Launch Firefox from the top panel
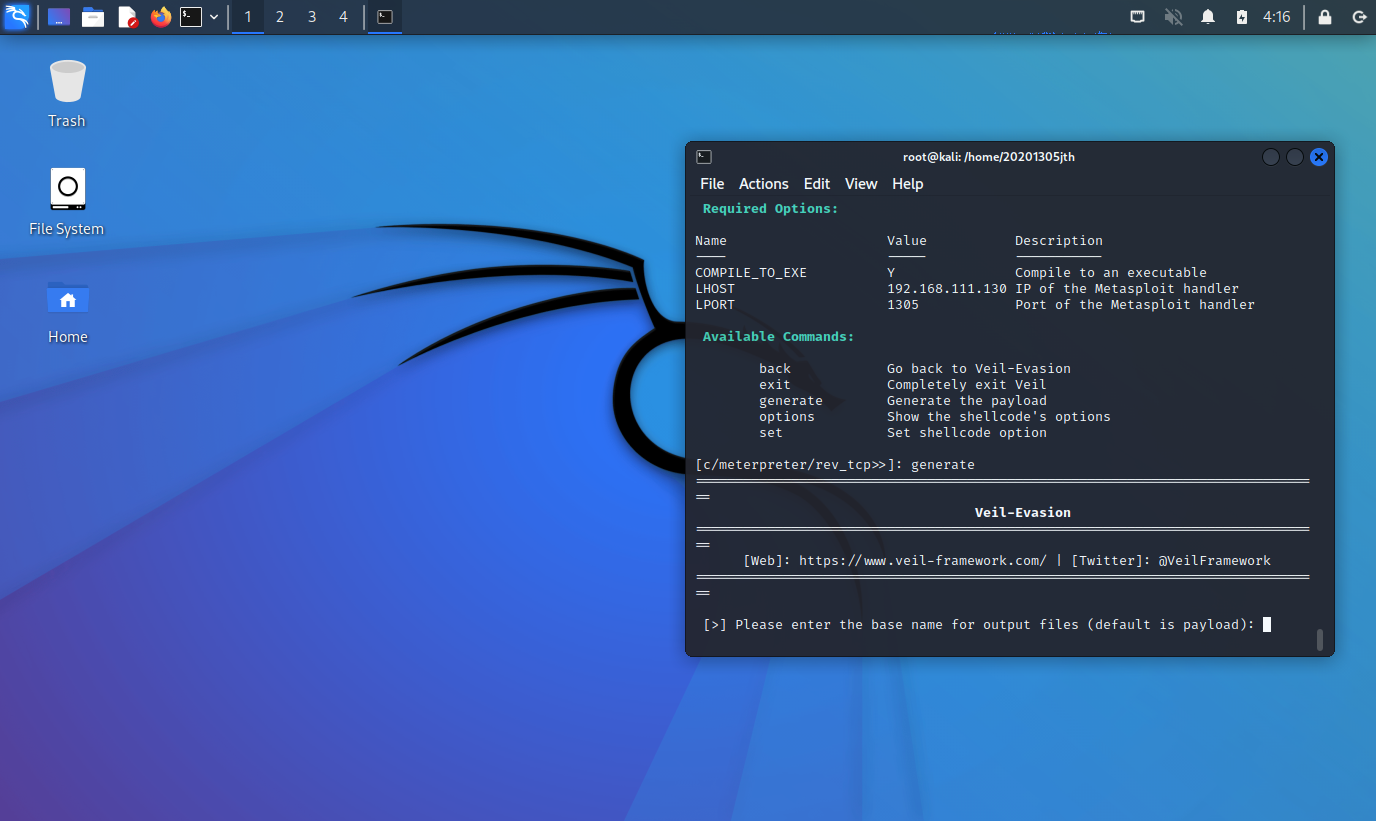The height and width of the screenshot is (821, 1376). point(161,17)
